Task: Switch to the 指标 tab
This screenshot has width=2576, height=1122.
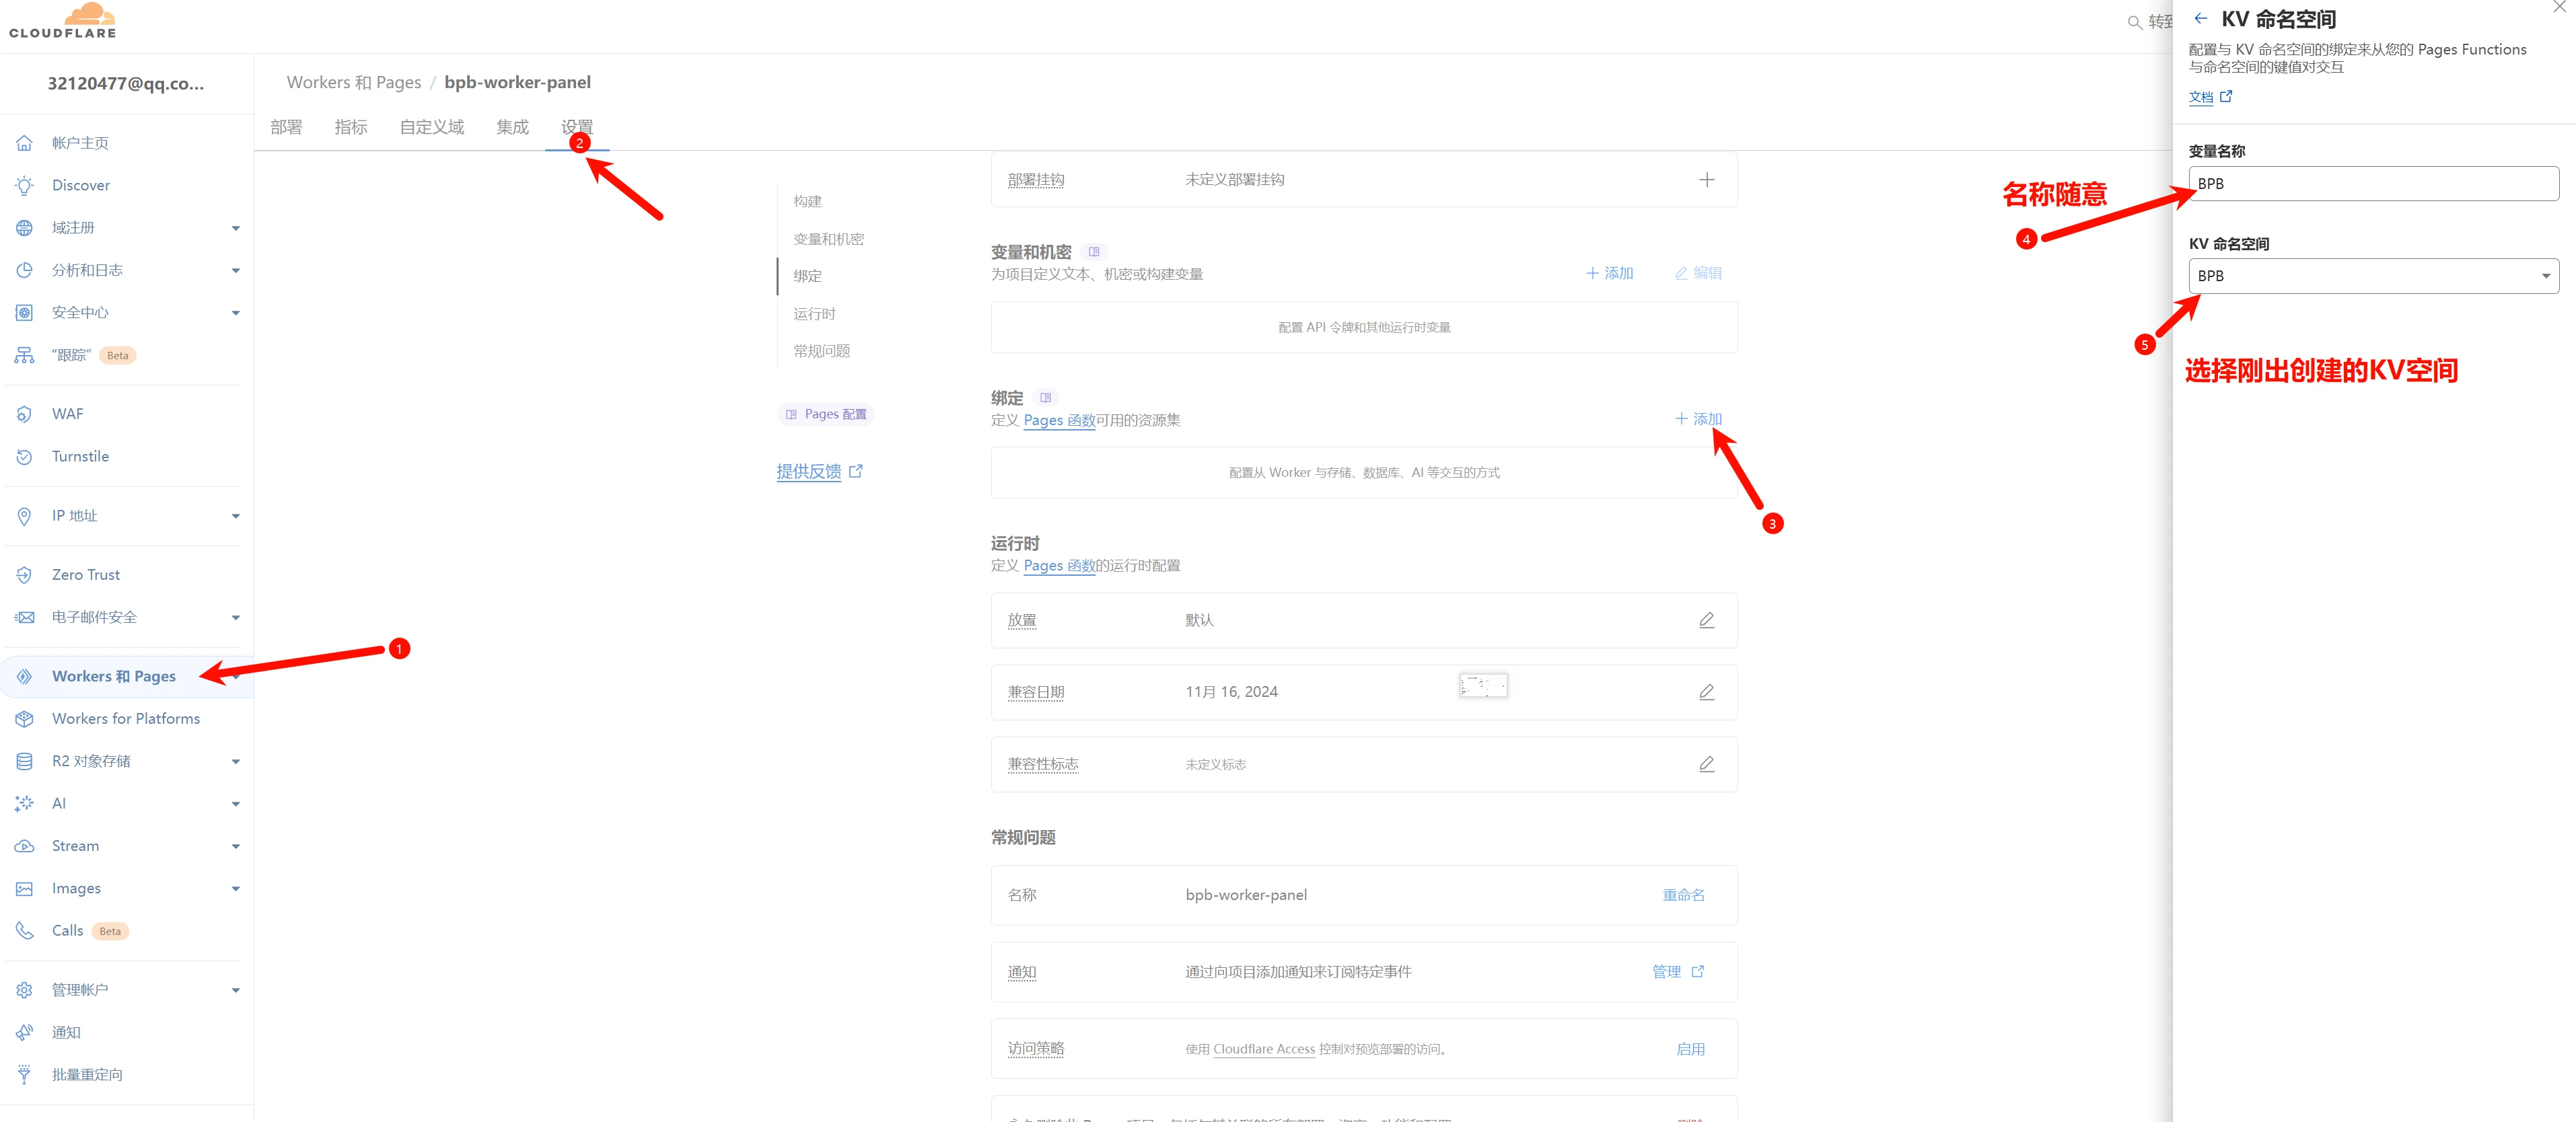Action: [351, 127]
